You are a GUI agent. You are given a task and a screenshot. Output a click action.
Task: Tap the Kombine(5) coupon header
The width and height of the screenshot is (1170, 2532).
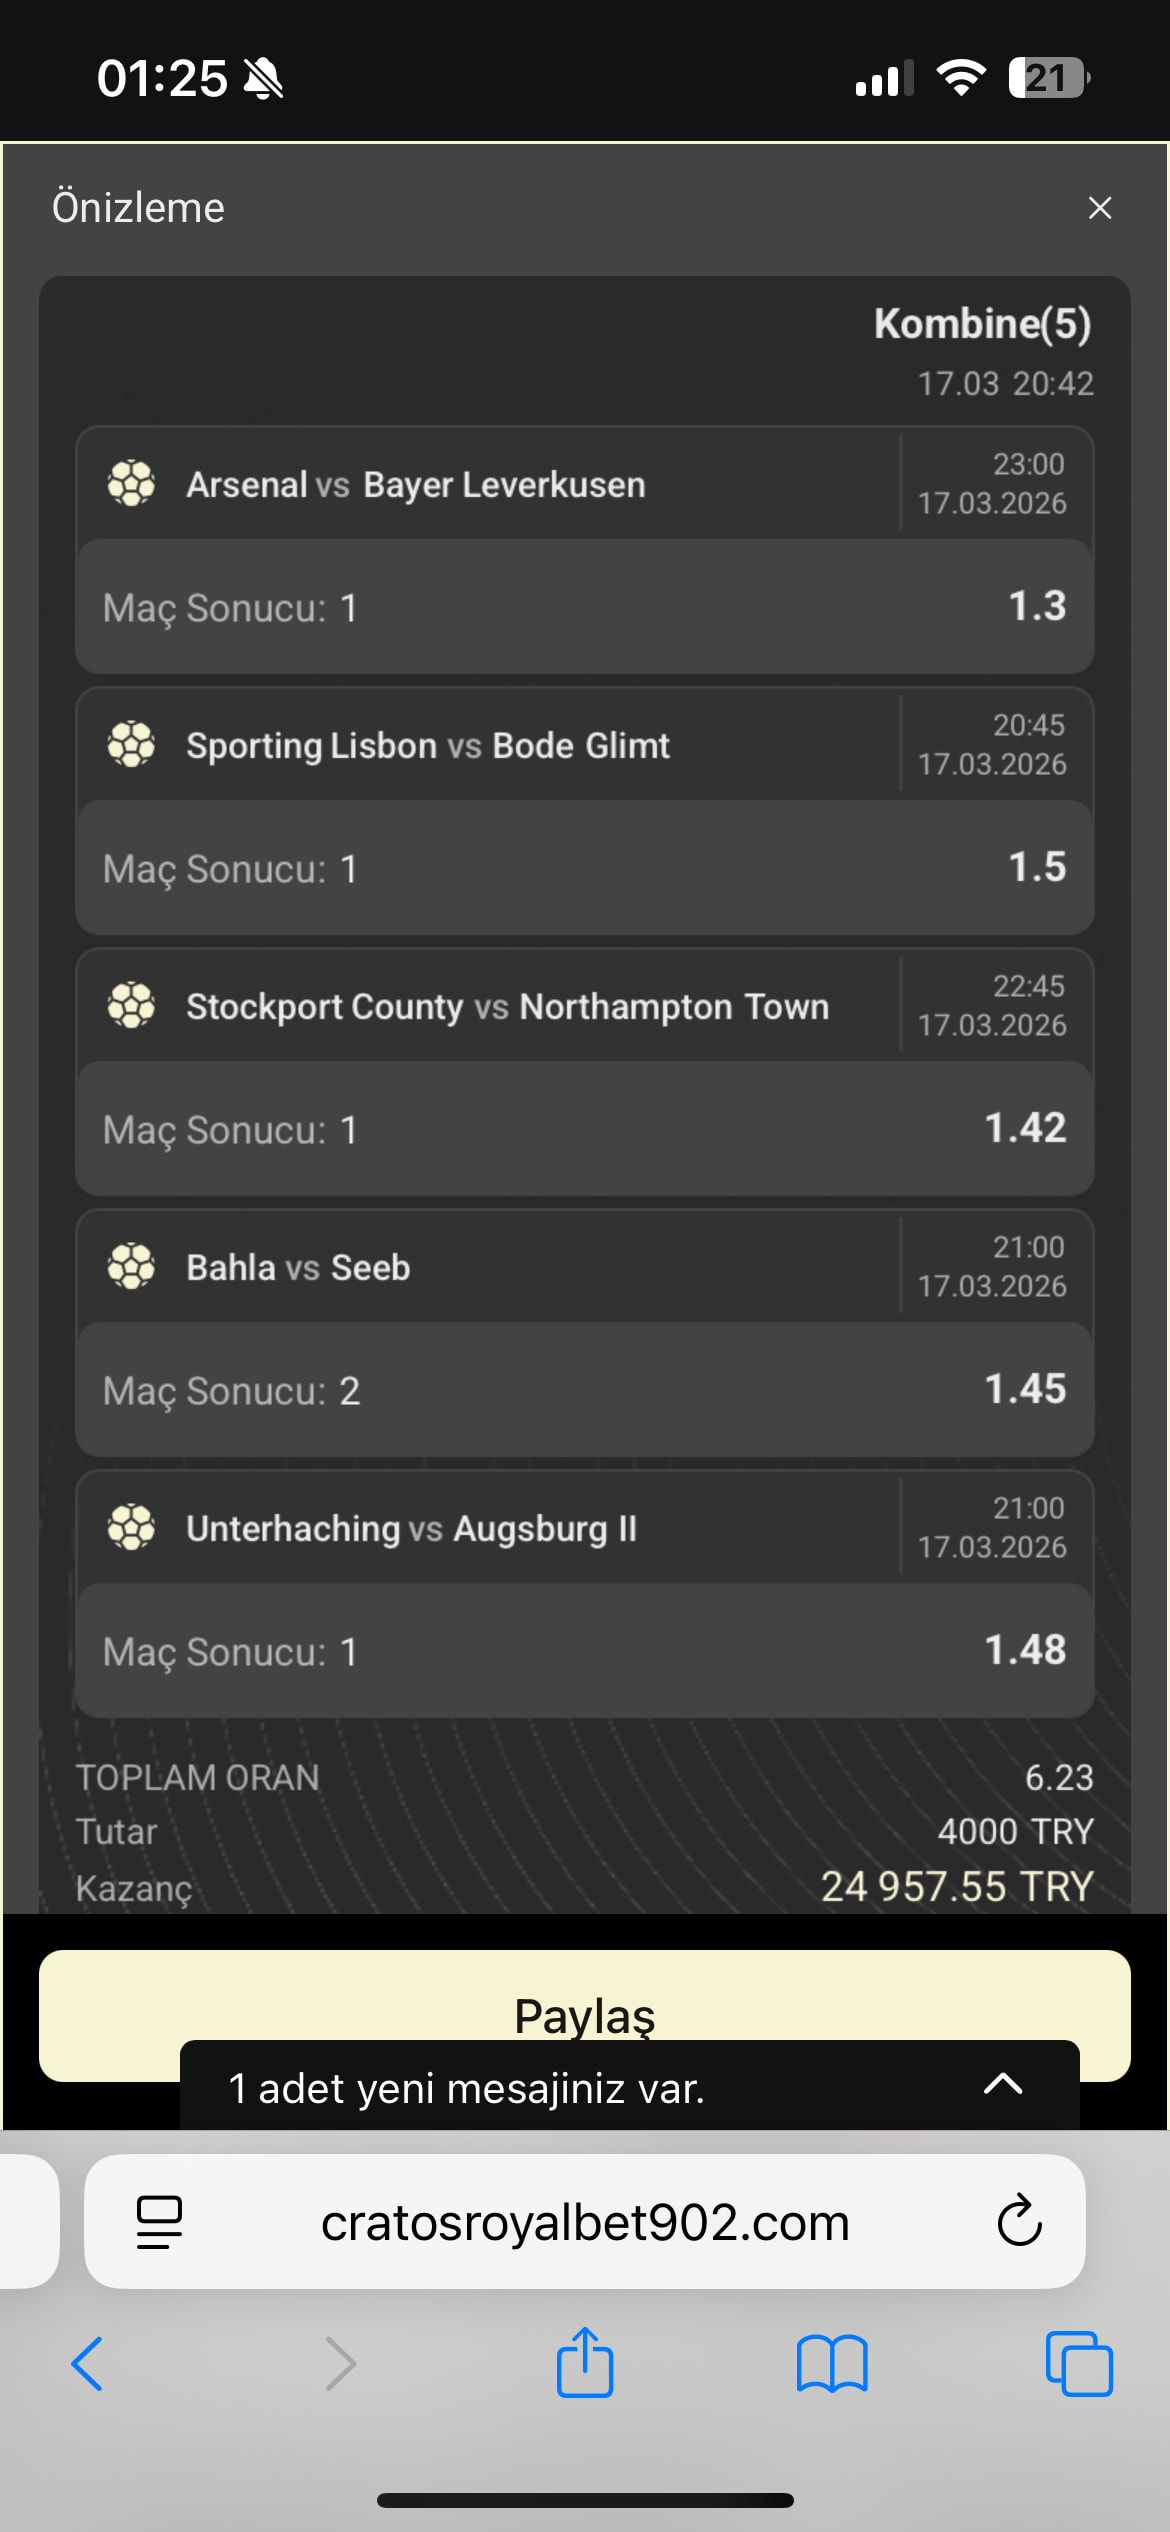coord(982,324)
